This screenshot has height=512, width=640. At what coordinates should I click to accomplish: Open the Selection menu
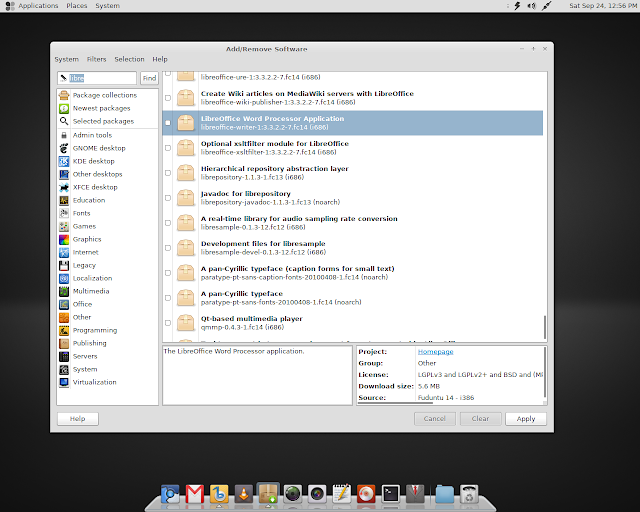tap(129, 59)
